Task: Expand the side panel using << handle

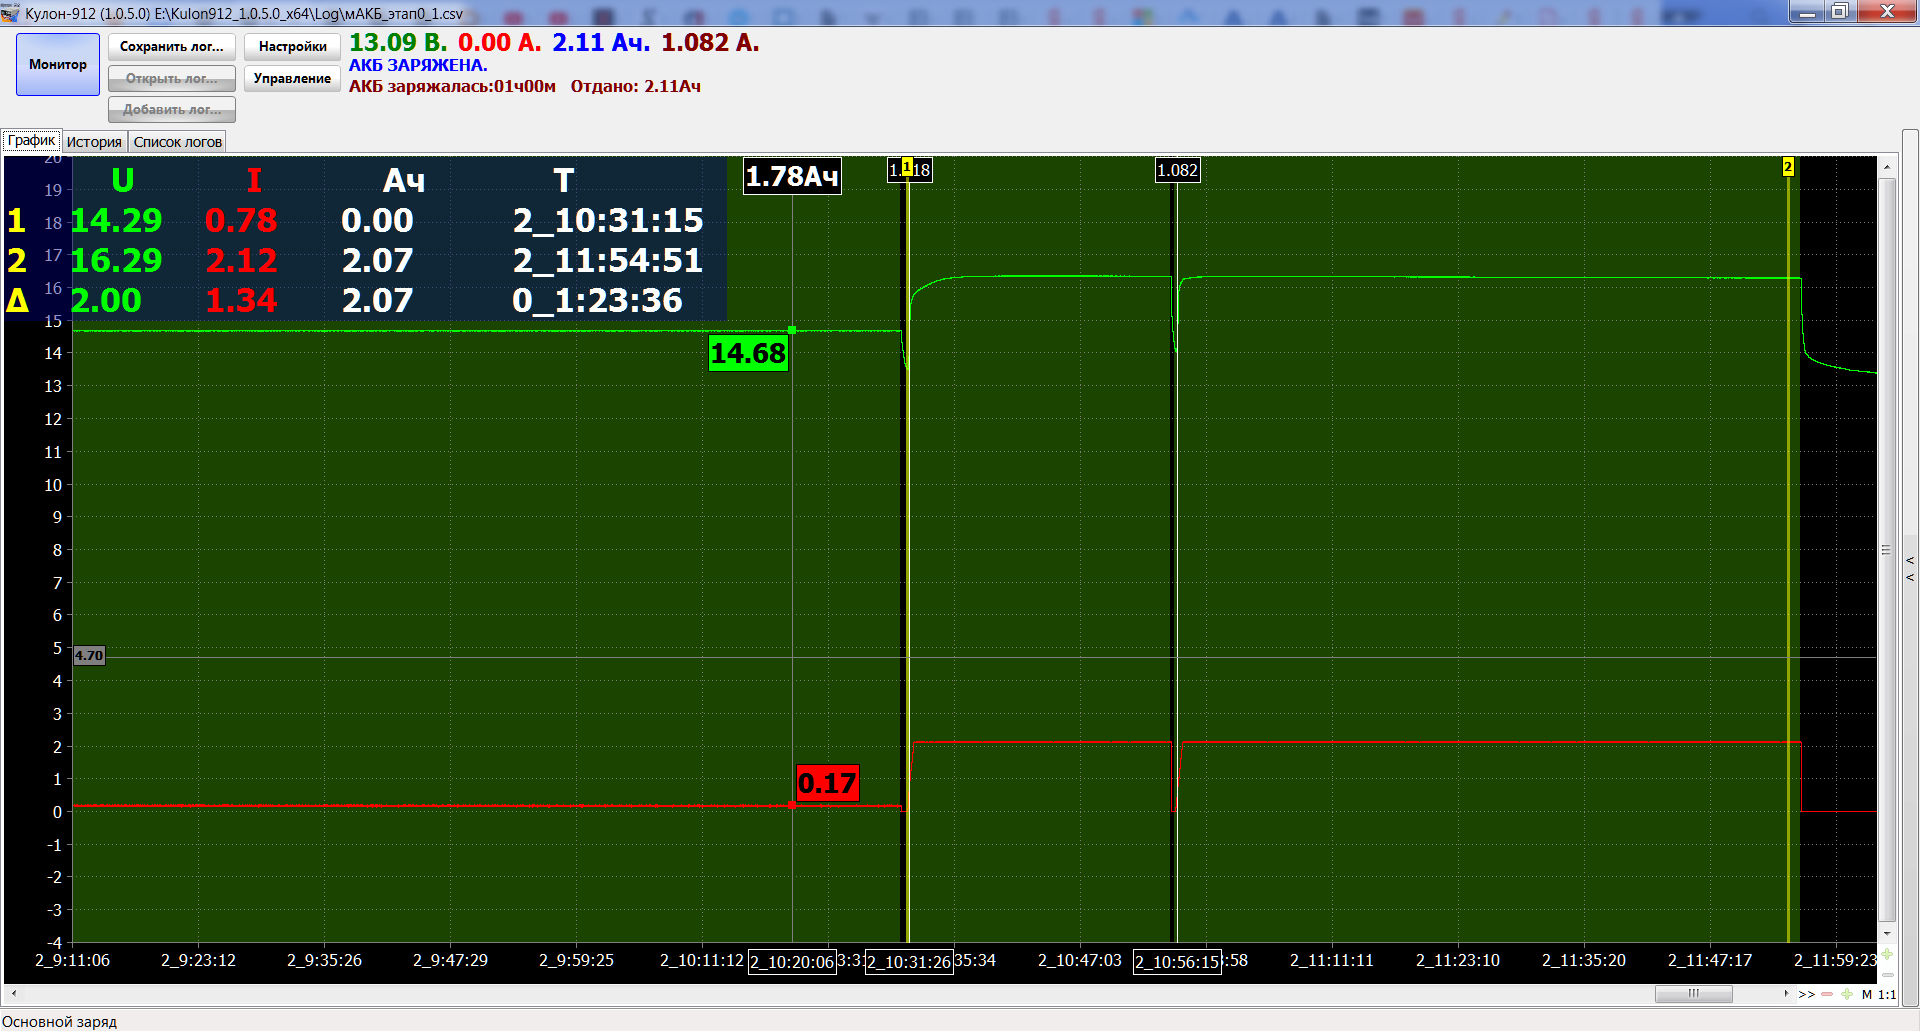Action: click(x=1910, y=568)
